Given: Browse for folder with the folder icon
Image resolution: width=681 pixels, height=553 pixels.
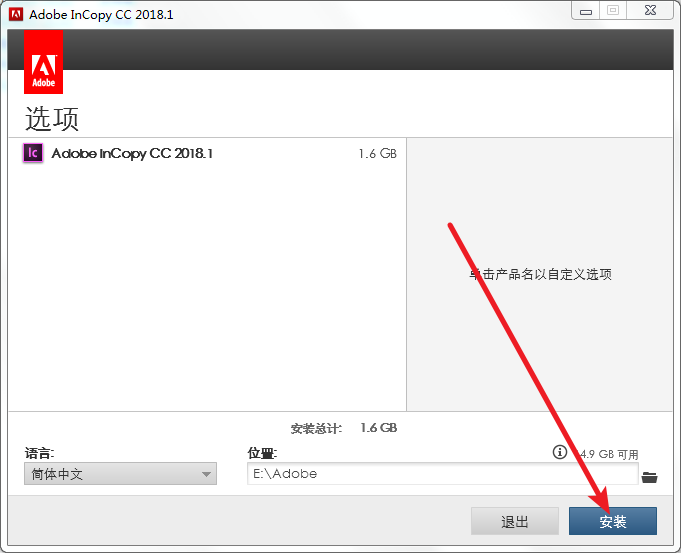Looking at the screenshot, I should pyautogui.click(x=649, y=477).
